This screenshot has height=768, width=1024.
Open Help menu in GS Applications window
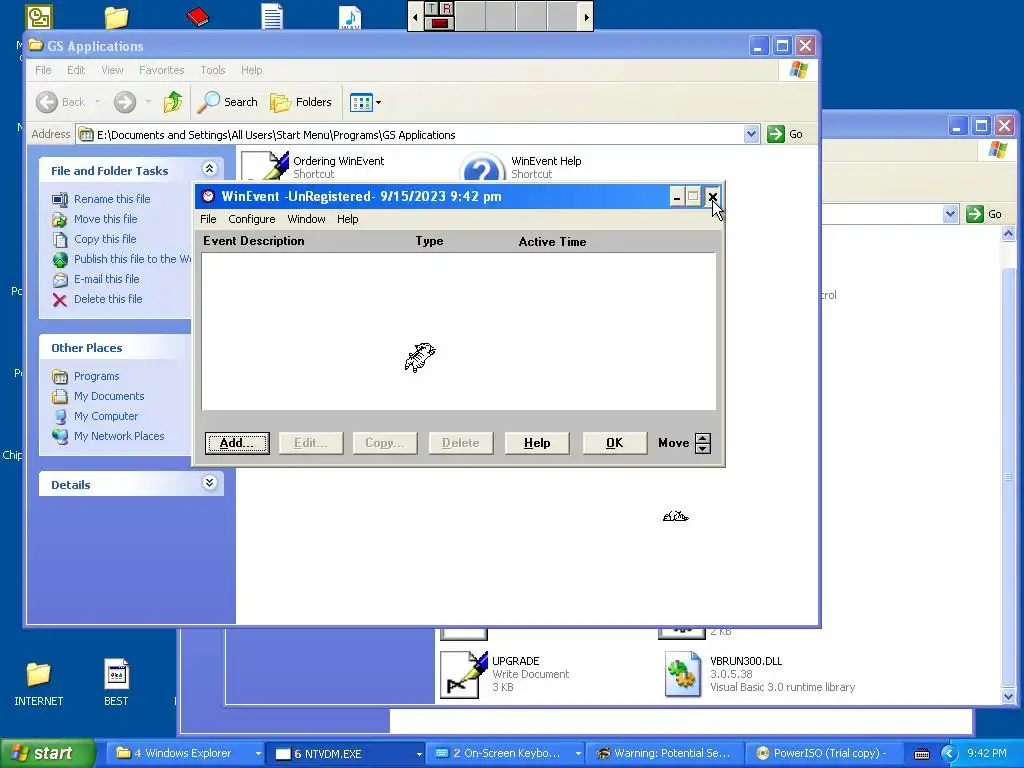[x=251, y=70]
